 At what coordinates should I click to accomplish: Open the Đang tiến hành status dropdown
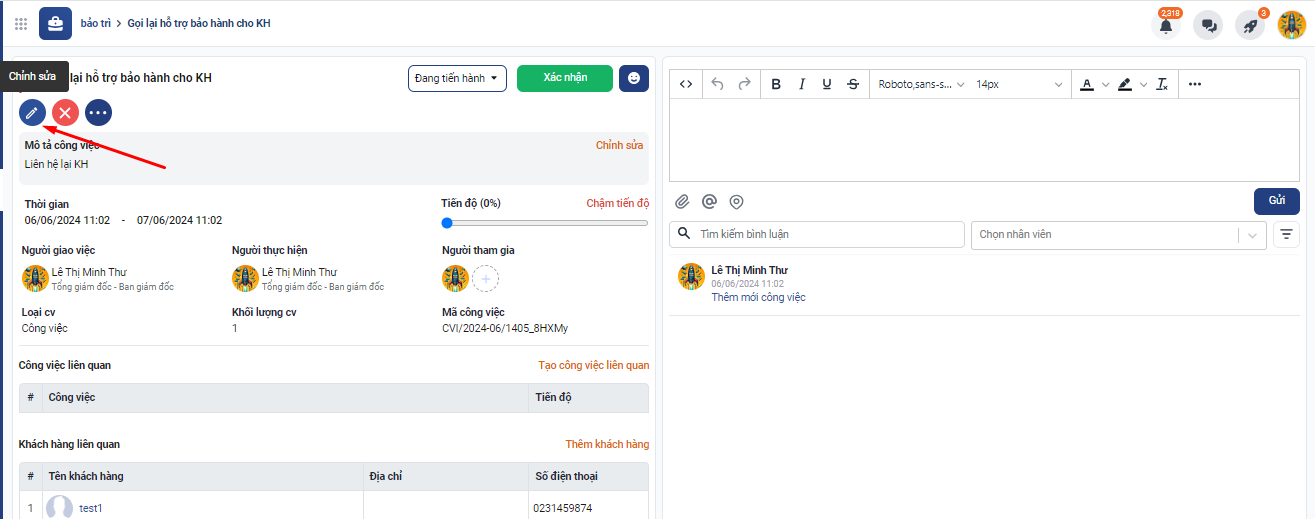pos(457,78)
